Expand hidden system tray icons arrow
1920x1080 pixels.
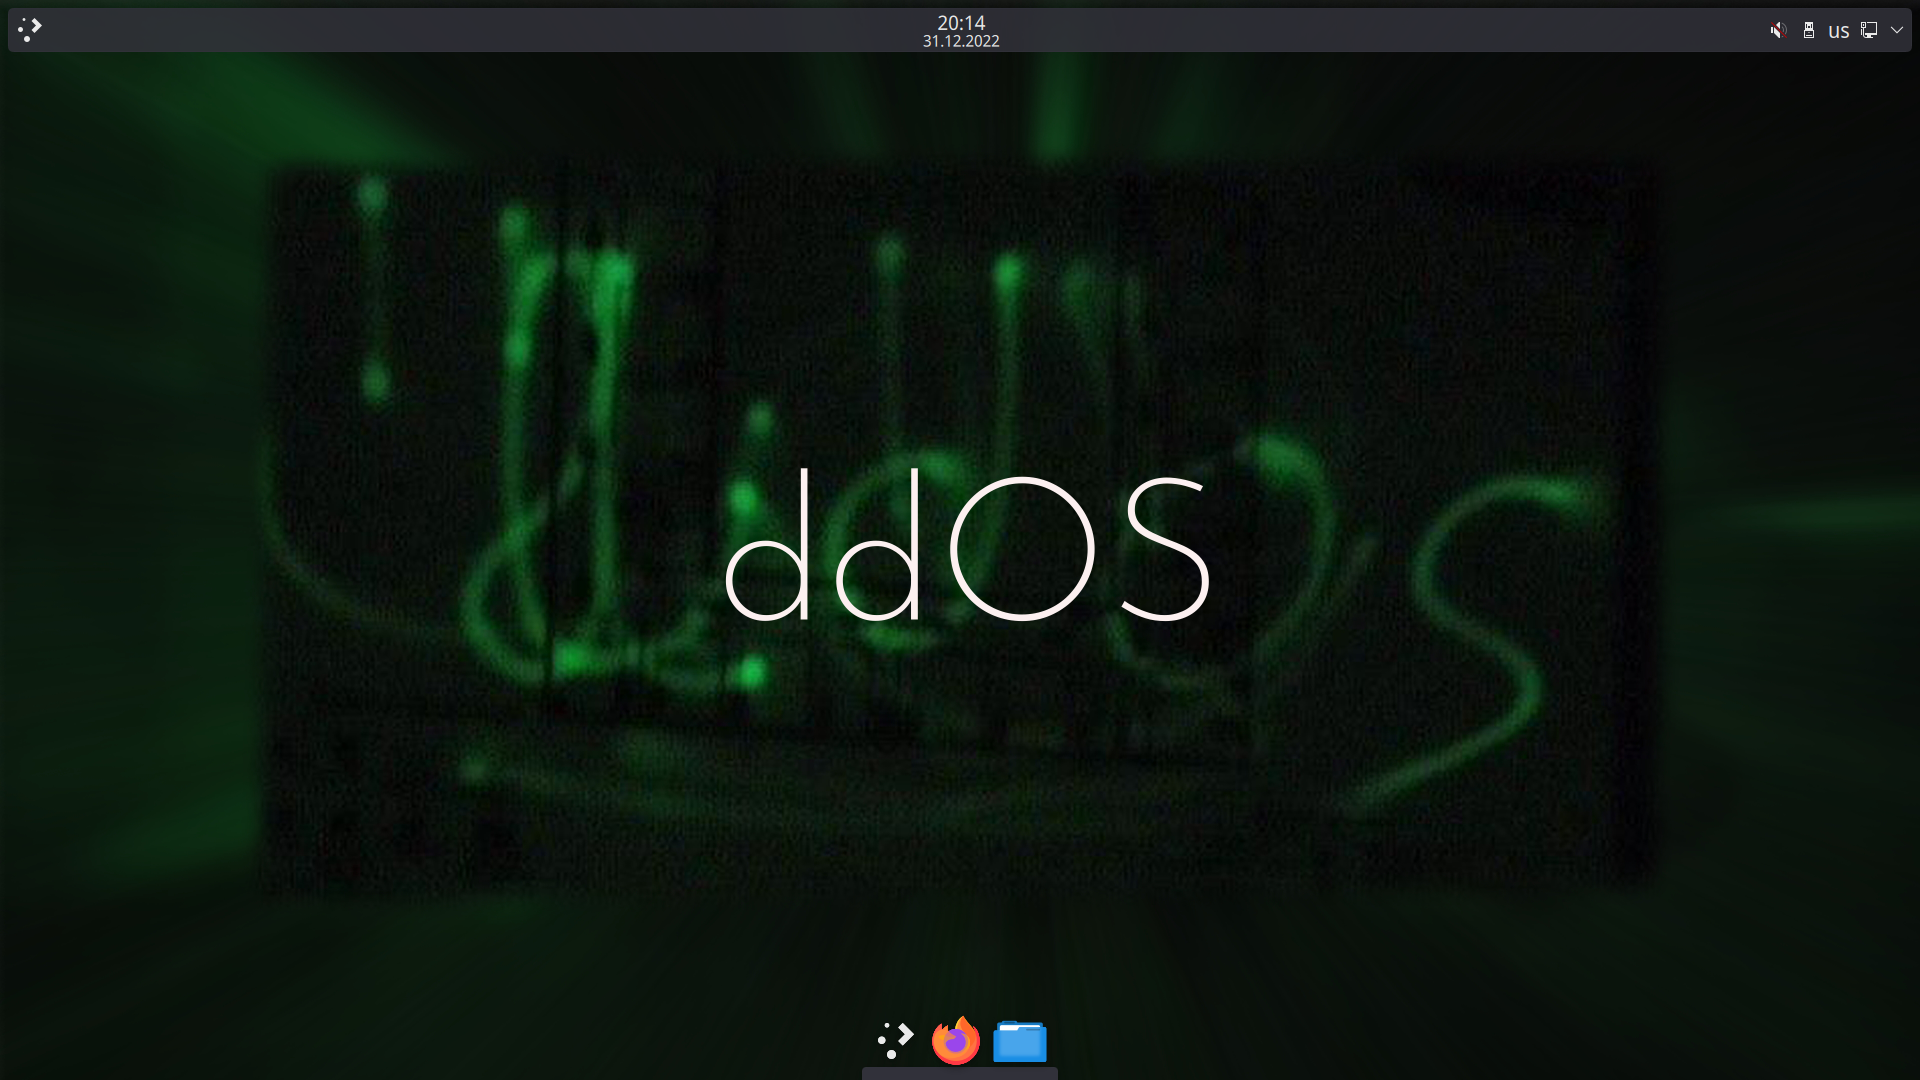1896,30
